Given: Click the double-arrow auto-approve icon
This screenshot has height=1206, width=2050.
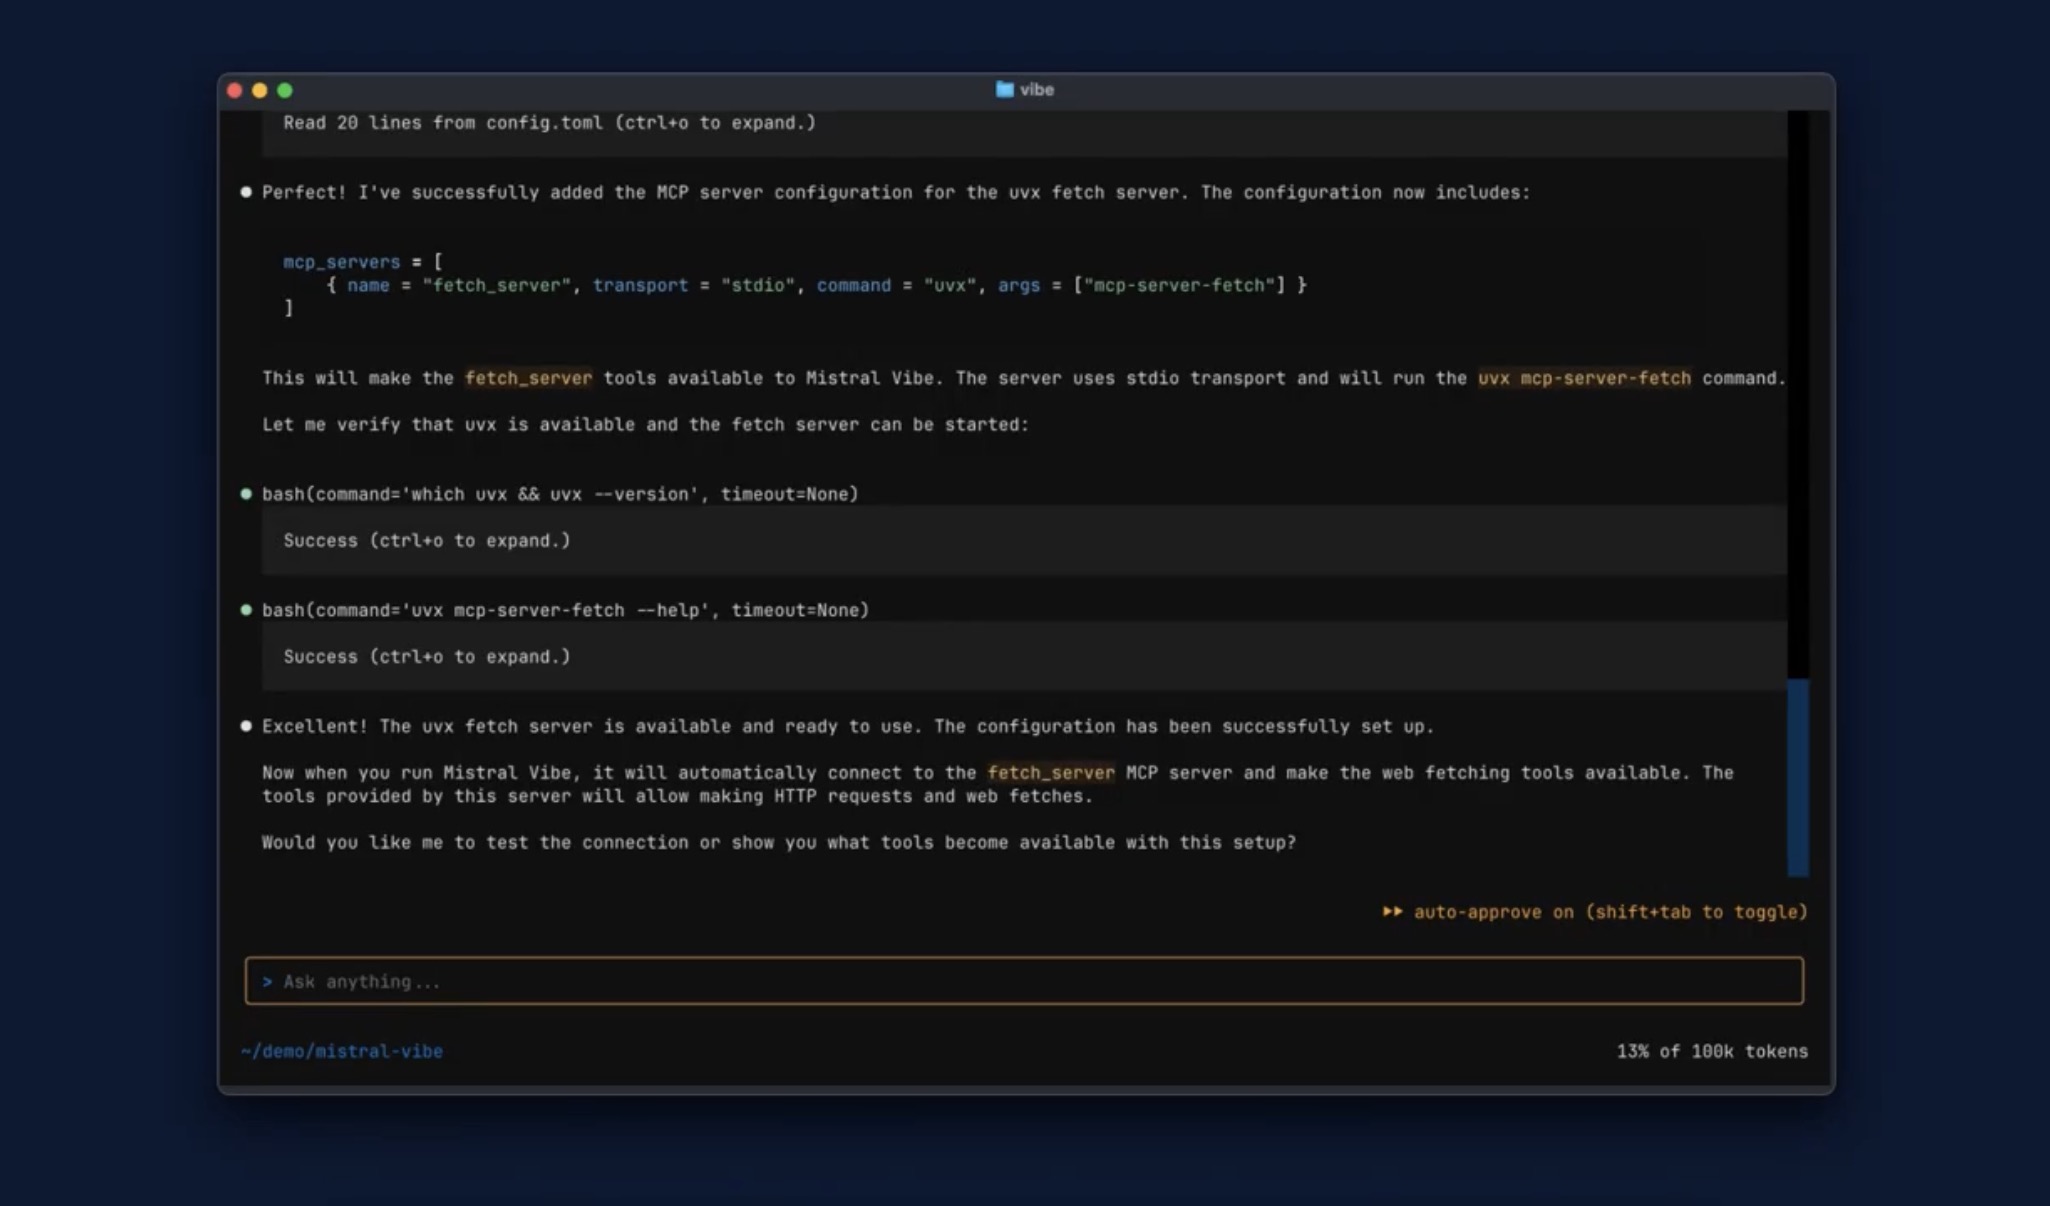Looking at the screenshot, I should point(1392,912).
